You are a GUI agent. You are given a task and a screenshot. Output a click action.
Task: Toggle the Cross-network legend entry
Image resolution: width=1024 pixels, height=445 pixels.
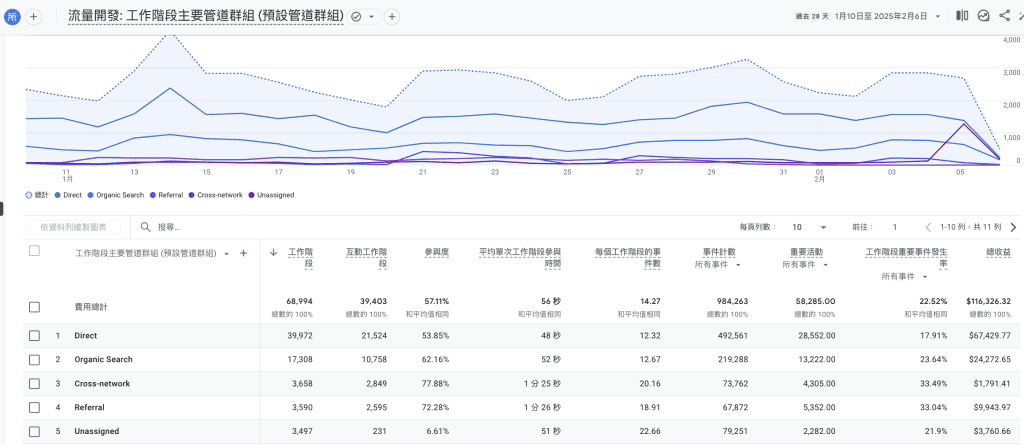pyautogui.click(x=216, y=195)
